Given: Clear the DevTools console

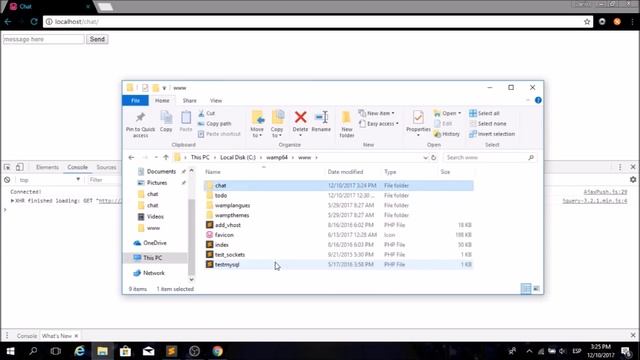Looking at the screenshot, I should (7, 180).
